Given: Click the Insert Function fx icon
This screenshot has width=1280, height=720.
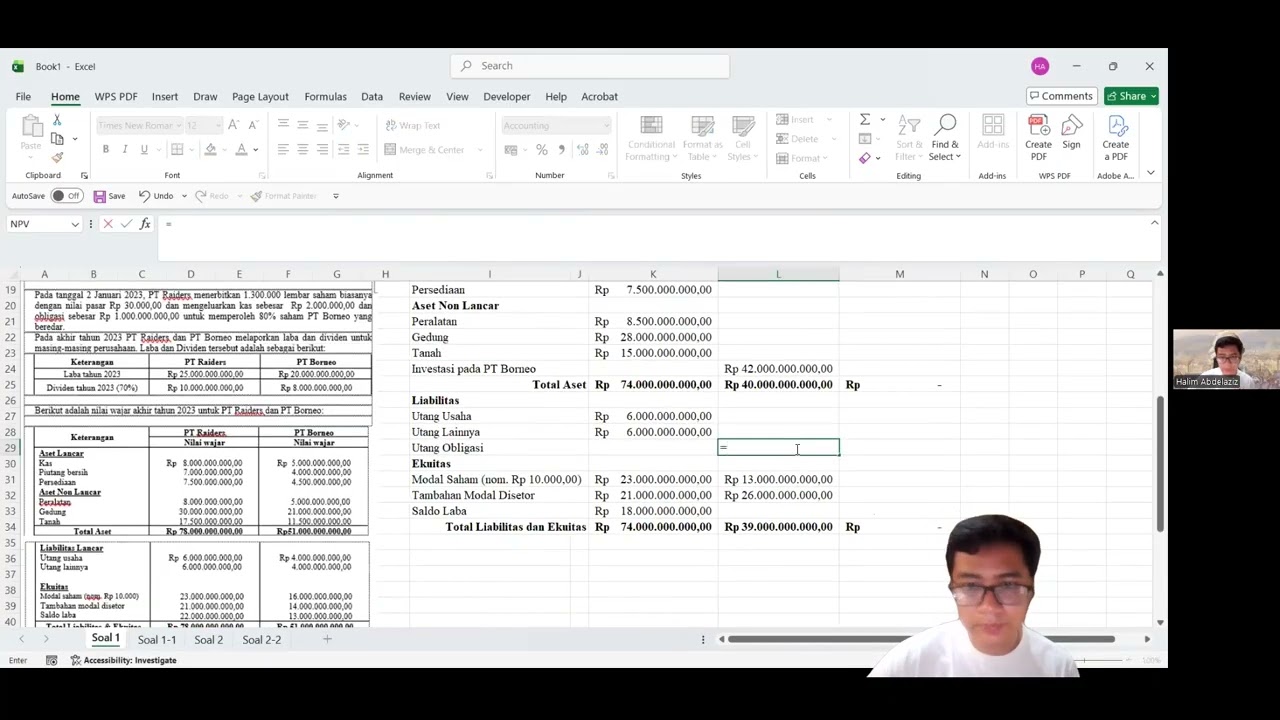Looking at the screenshot, I should tap(145, 224).
